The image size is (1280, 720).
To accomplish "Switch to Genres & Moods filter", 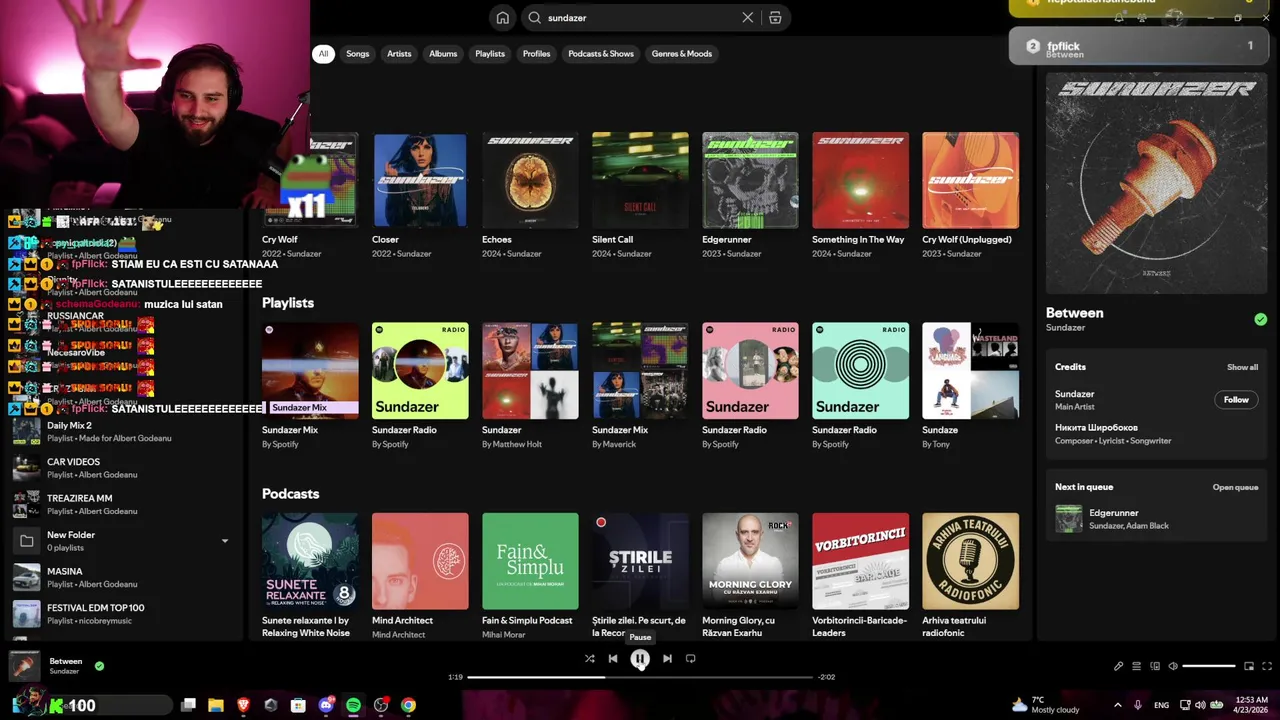I will tap(682, 54).
